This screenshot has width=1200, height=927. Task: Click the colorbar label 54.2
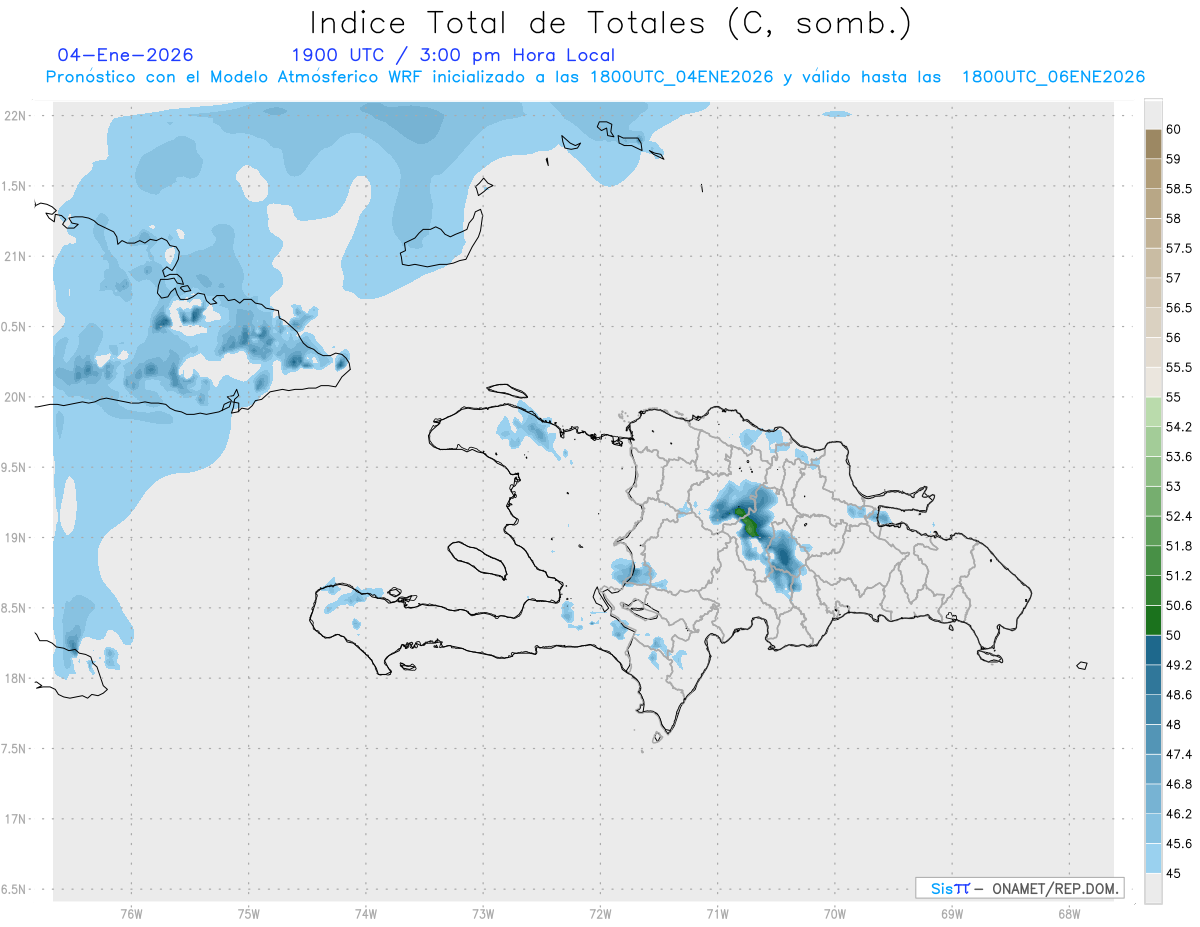(1178, 427)
